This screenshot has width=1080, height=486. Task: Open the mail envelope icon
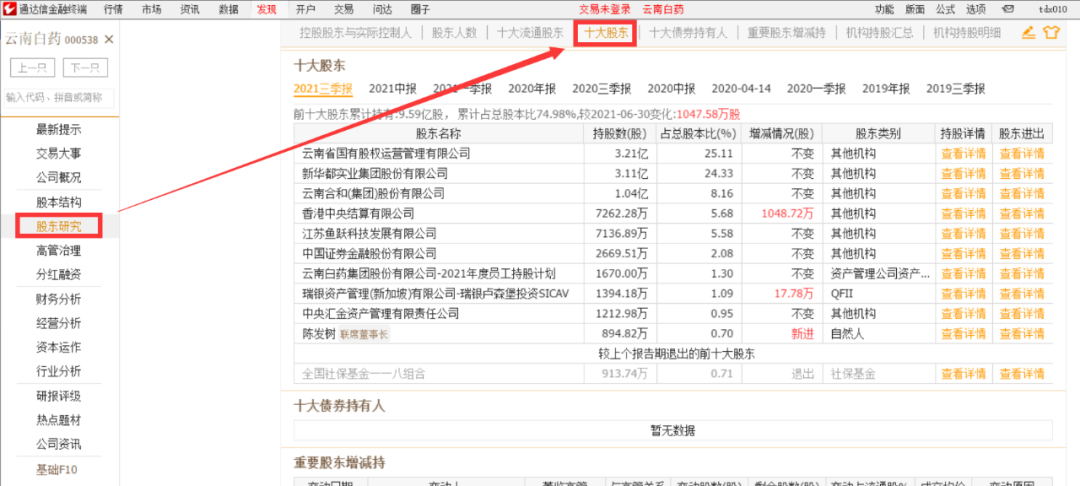click(1008, 9)
